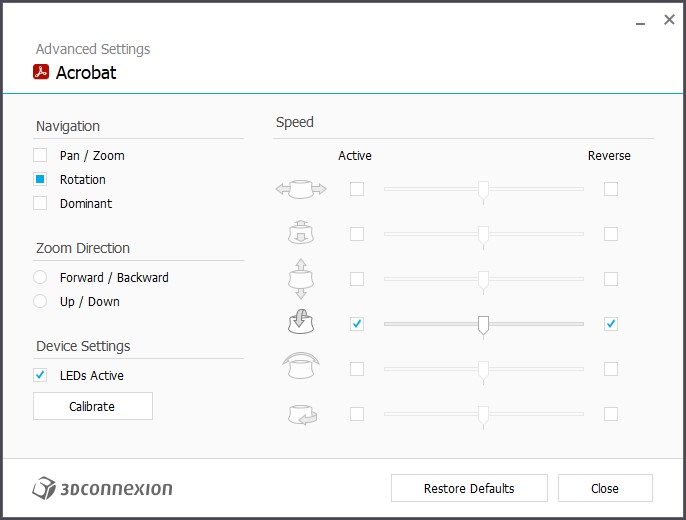Click the spin axis speed slider handle
Image resolution: width=686 pixels, height=520 pixels.
483,416
